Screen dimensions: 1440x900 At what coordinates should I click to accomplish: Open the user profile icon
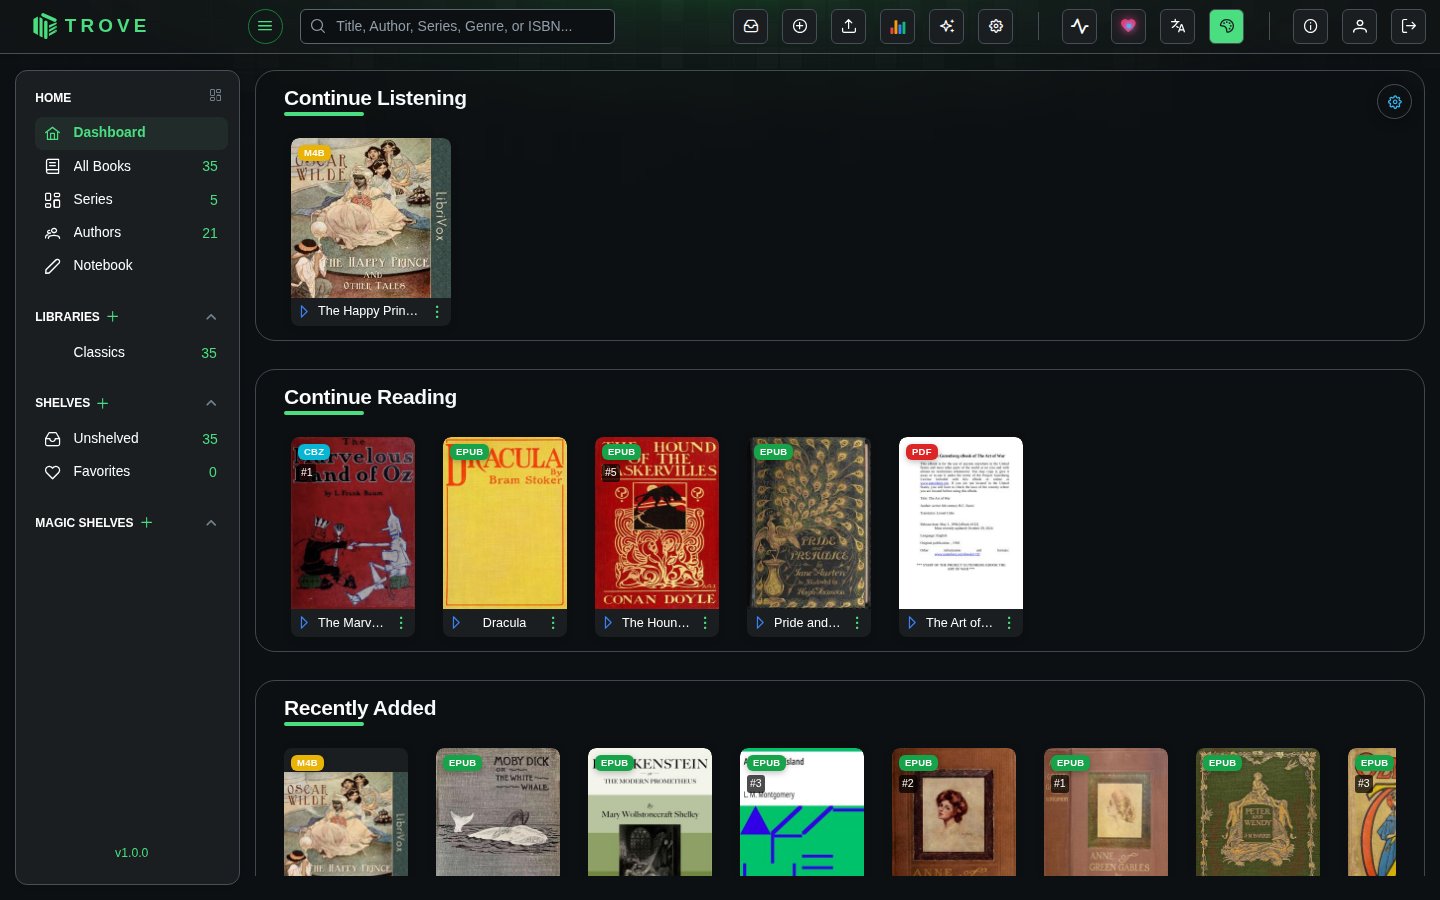[1360, 26]
